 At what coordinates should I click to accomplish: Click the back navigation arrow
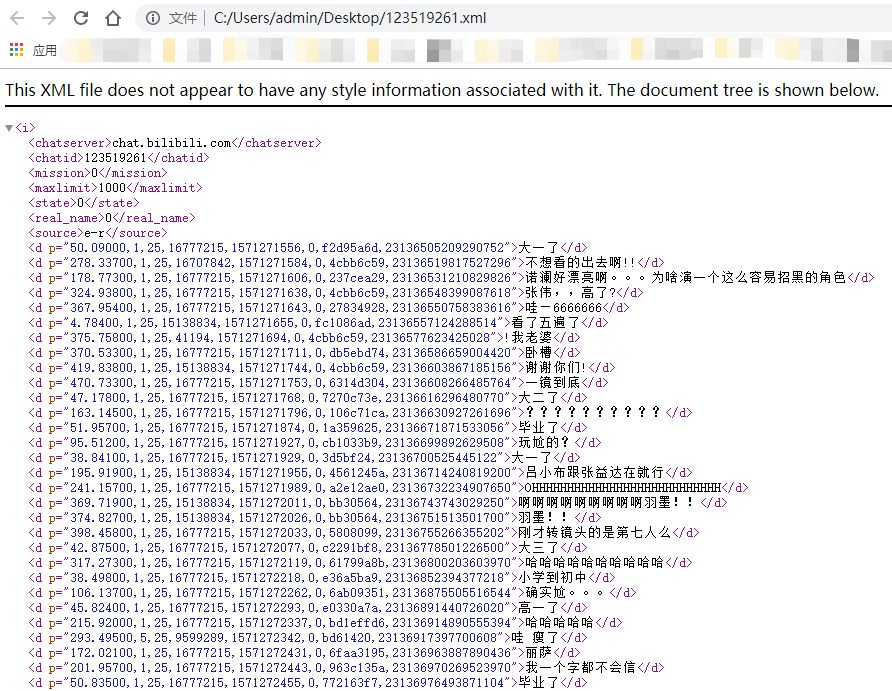click(x=18, y=17)
